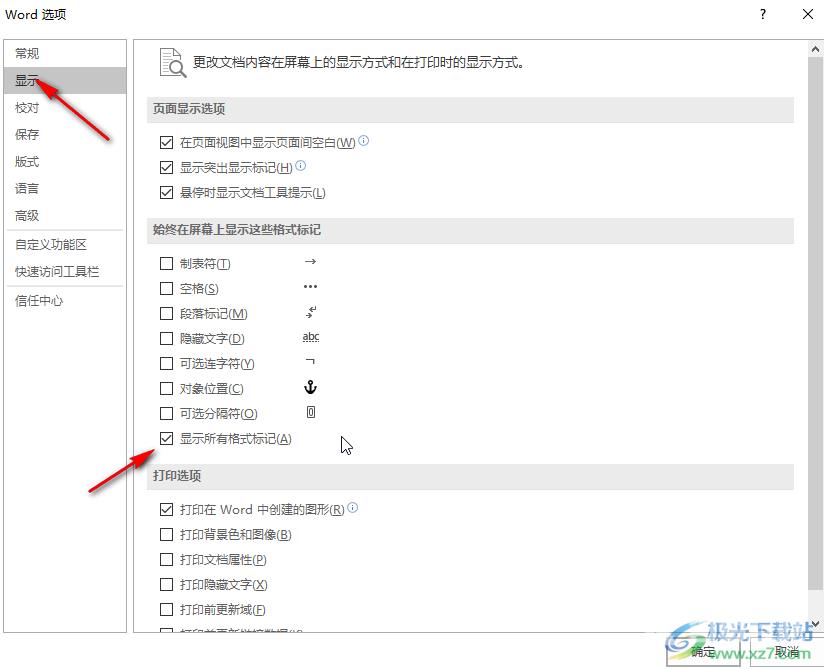Click the 始终在屏幕上显示这些格式标记 heading
Viewport: 824px width, 670px height.
(x=236, y=230)
